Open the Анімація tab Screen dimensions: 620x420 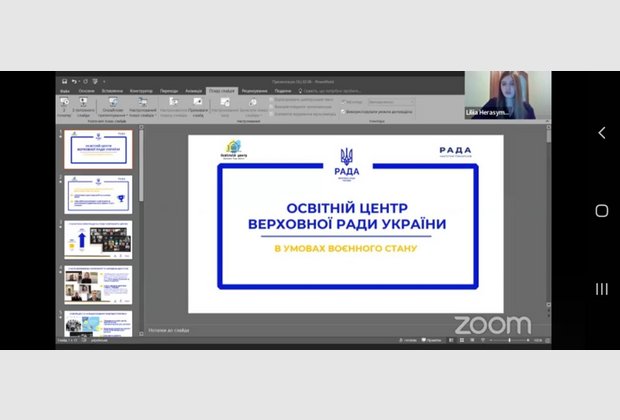click(x=194, y=91)
